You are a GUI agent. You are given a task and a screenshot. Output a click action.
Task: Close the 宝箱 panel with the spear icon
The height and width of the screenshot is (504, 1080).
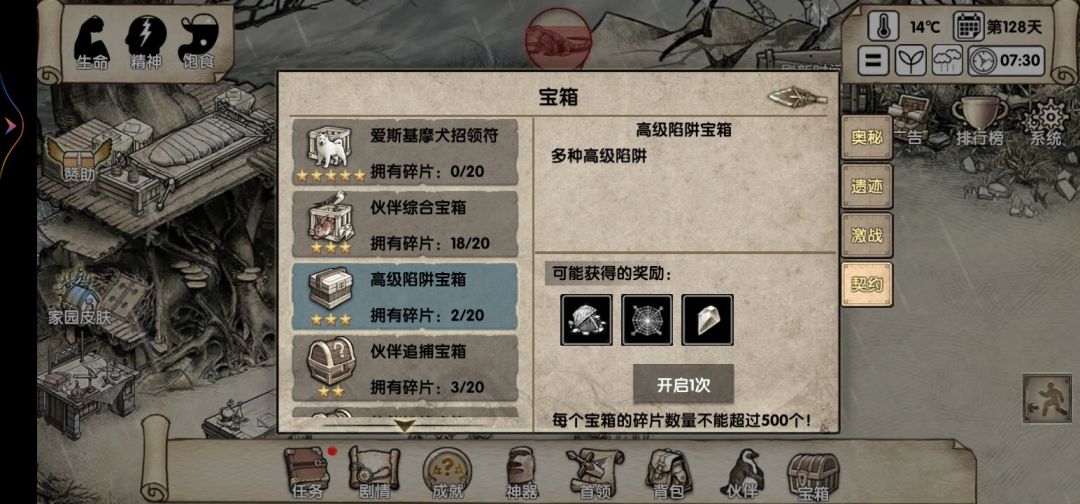pos(798,97)
